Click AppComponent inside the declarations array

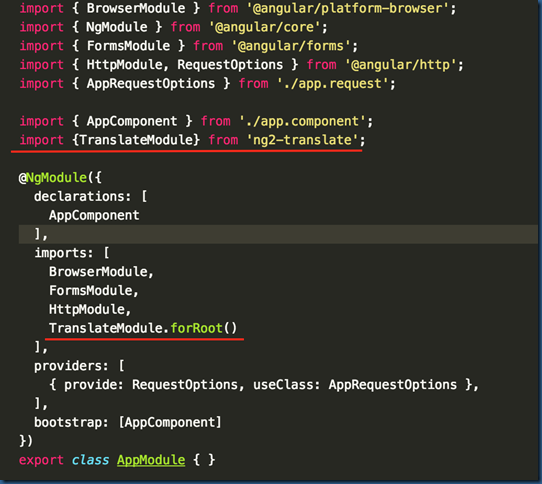tap(94, 215)
